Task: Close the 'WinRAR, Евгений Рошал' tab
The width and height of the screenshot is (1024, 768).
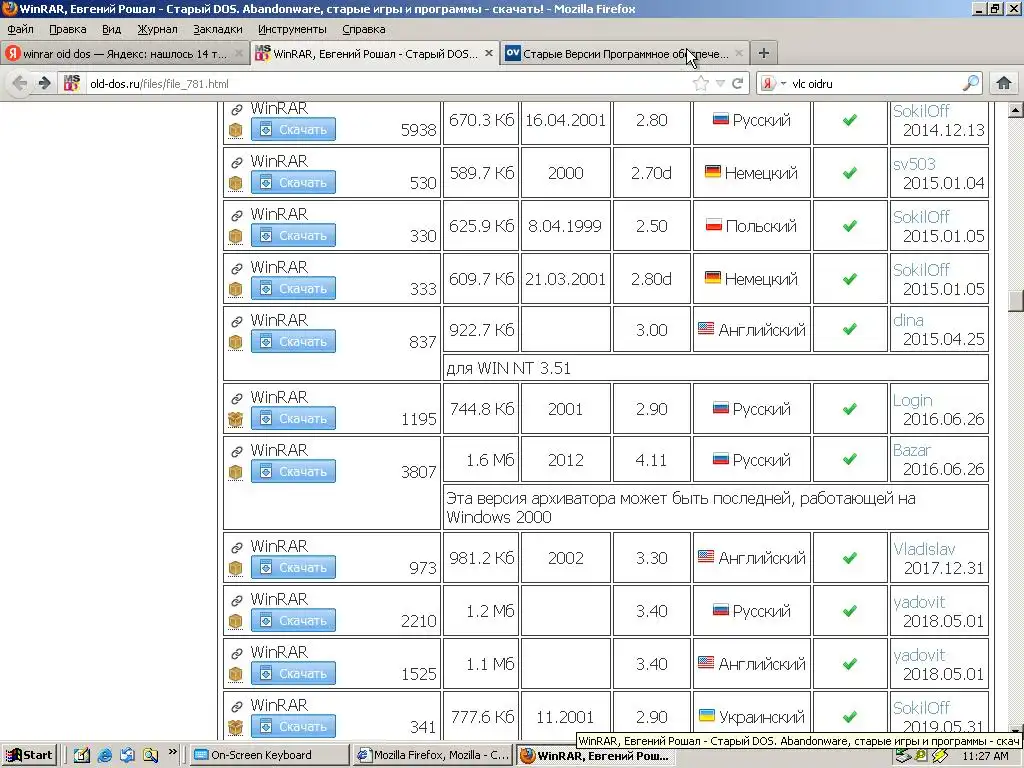Action: 488,54
